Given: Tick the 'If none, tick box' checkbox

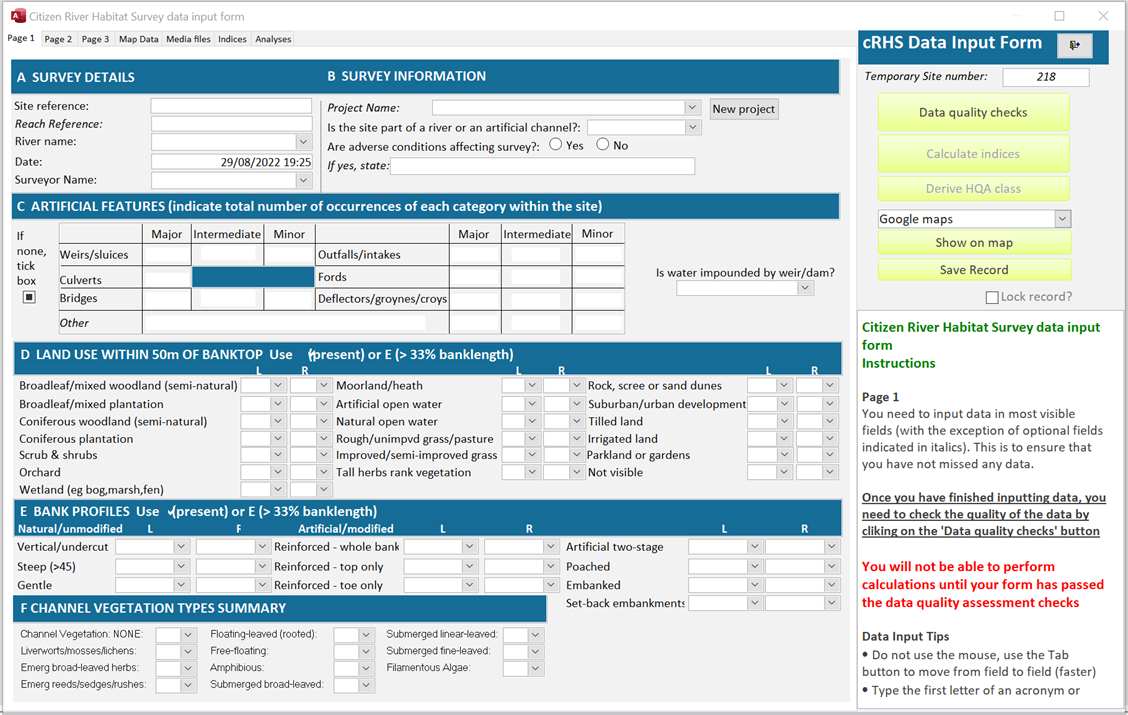Looking at the screenshot, I should point(29,296).
